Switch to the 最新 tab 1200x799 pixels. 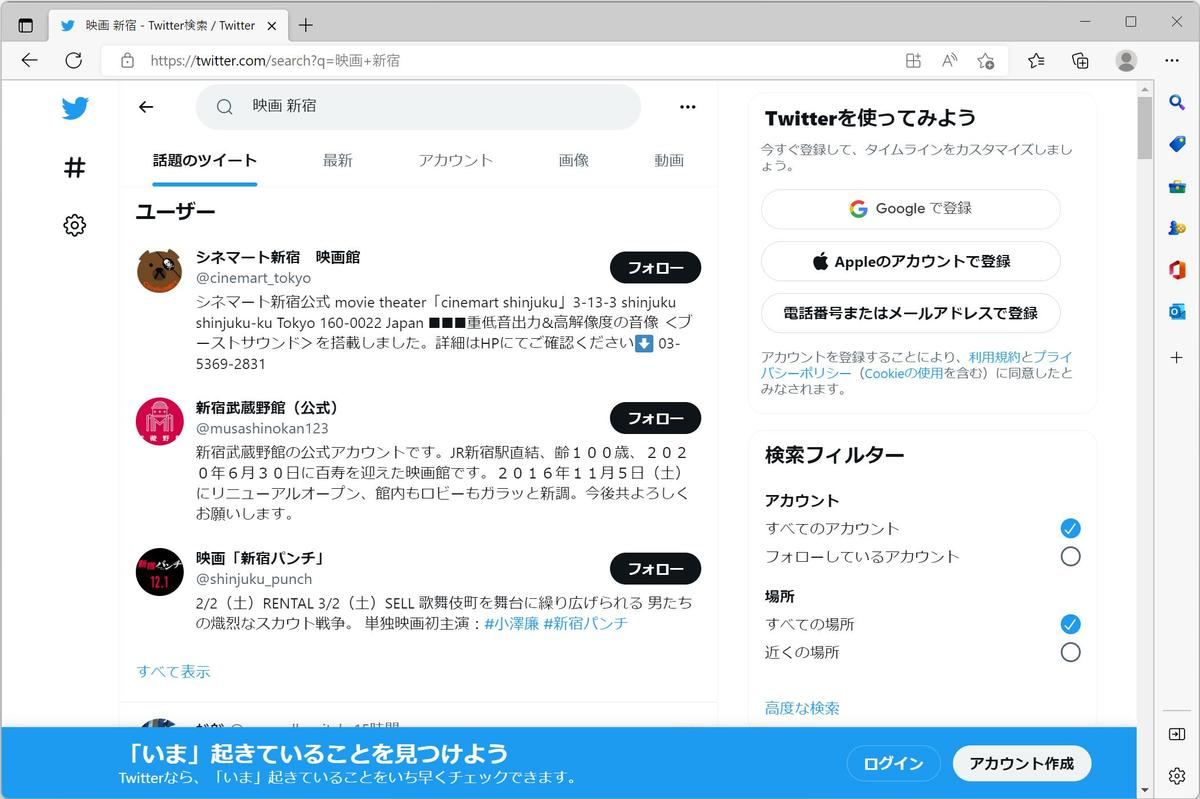coord(338,160)
